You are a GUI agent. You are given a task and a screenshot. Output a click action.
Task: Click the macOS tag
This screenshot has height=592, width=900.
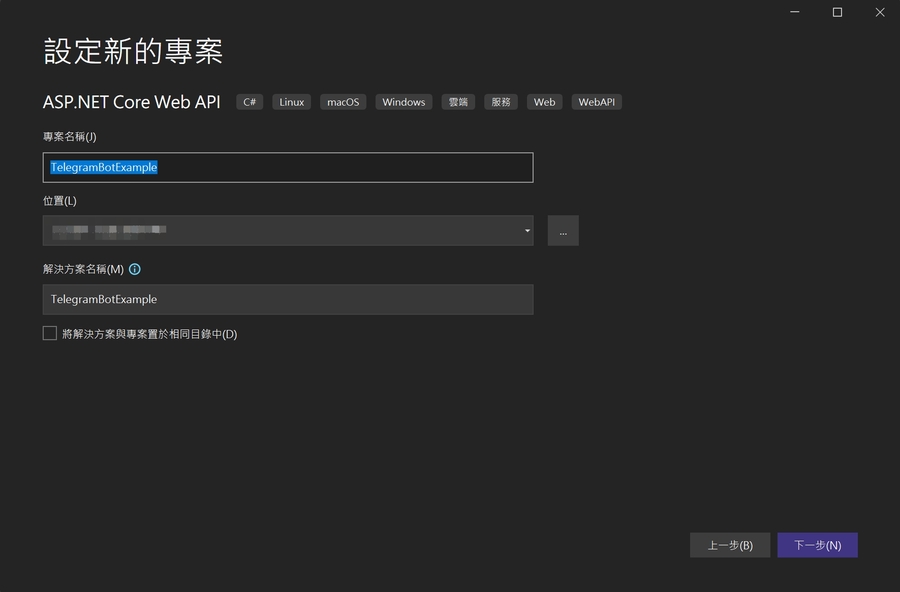pyautogui.click(x=343, y=102)
